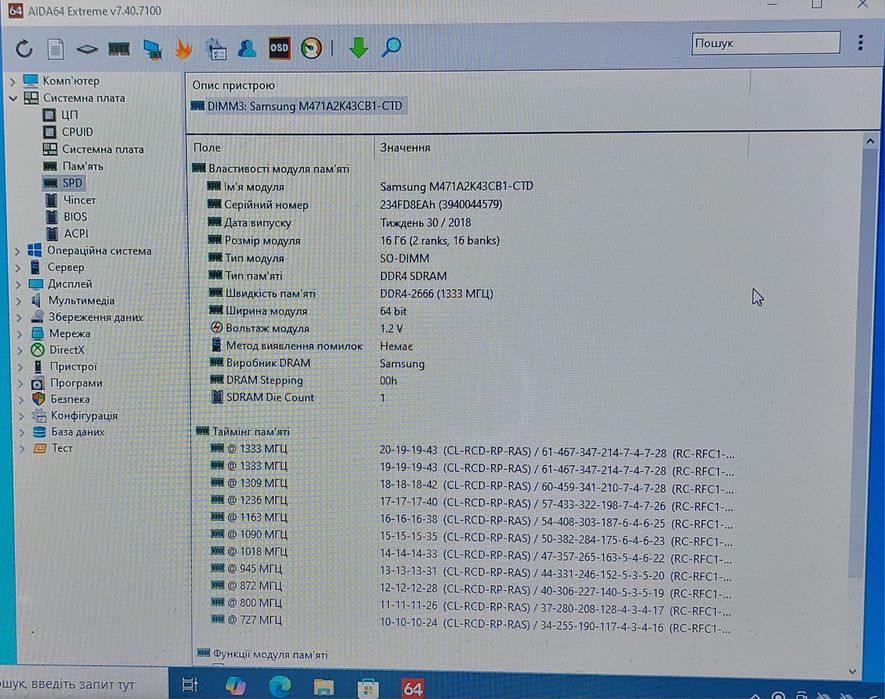Open the Report page icon
Image resolution: width=885 pixels, height=699 pixels.
pos(55,49)
